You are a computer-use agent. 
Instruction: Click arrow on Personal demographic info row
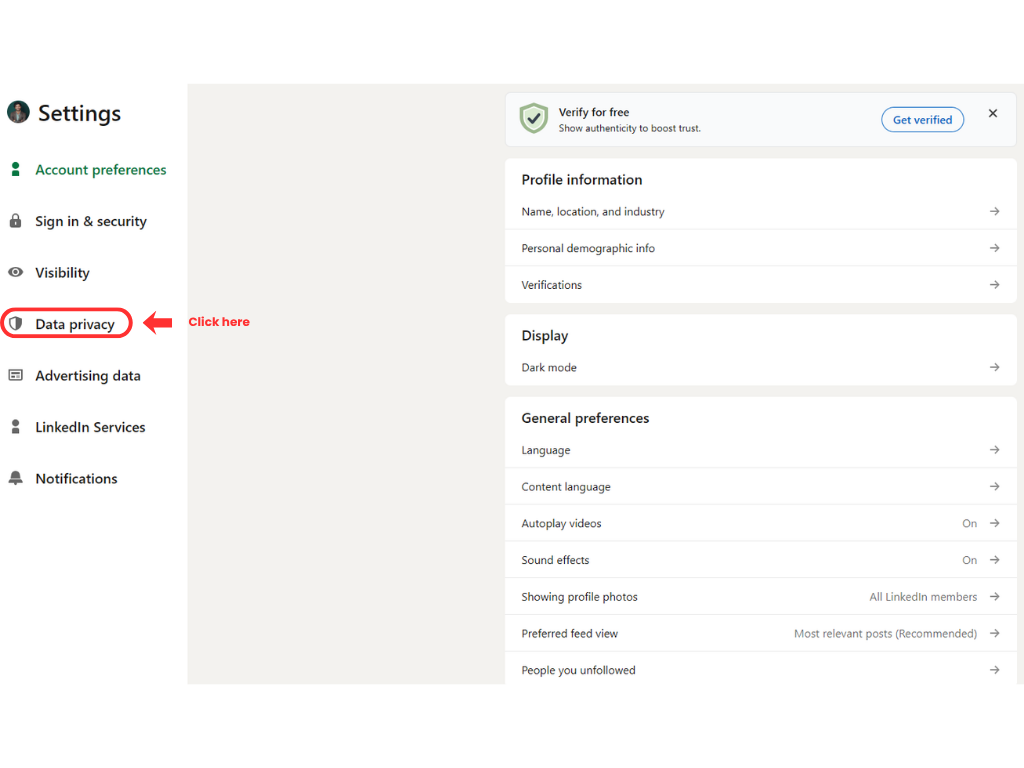pos(994,248)
